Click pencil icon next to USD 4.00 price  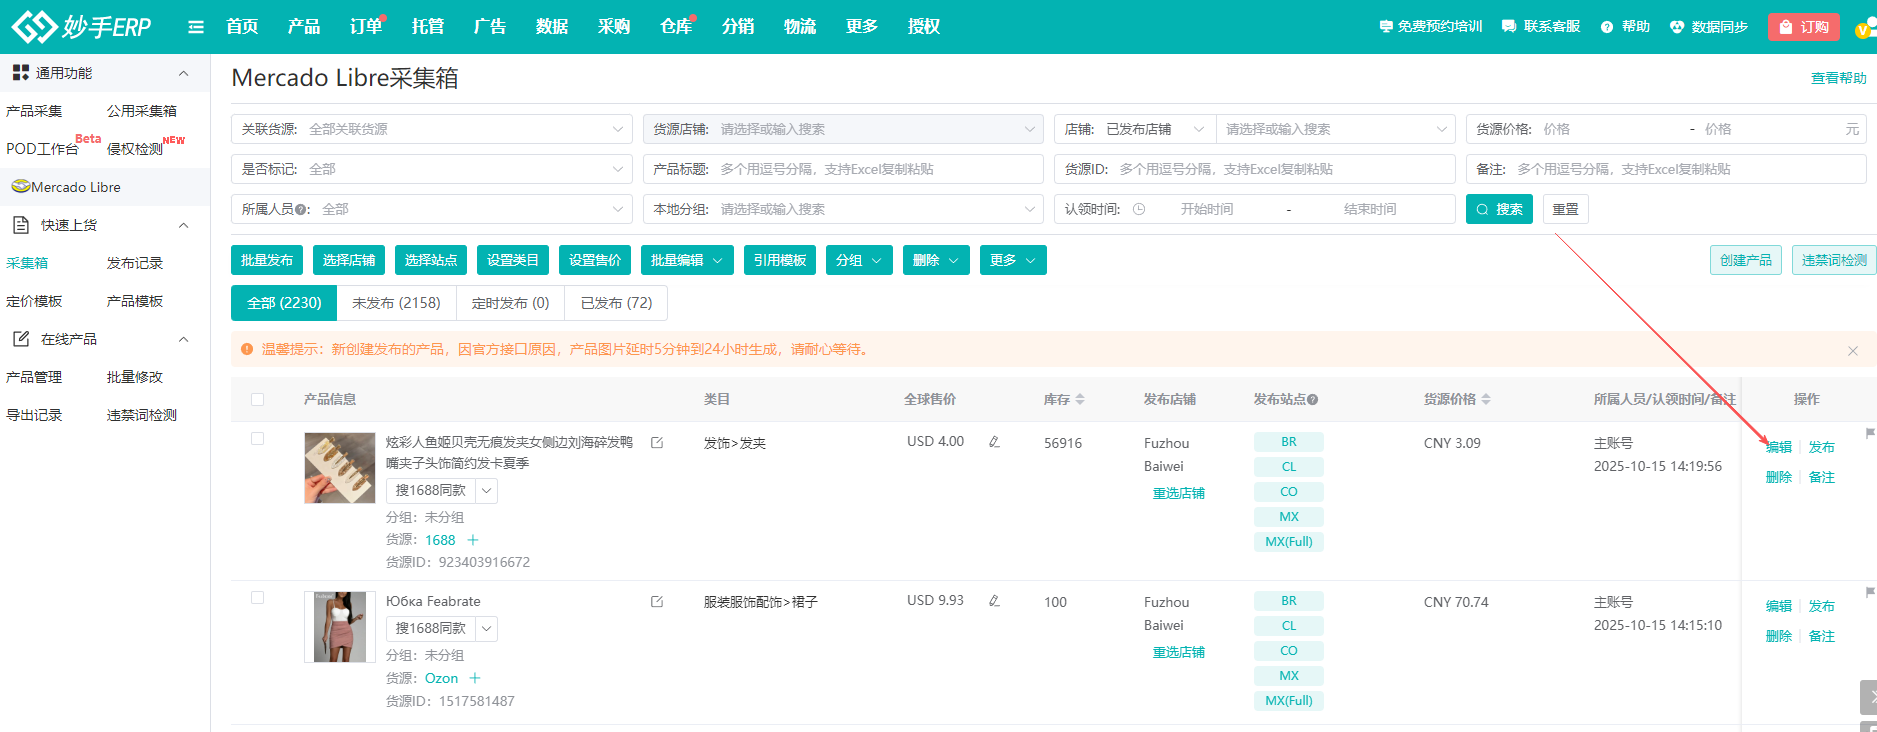pos(994,442)
